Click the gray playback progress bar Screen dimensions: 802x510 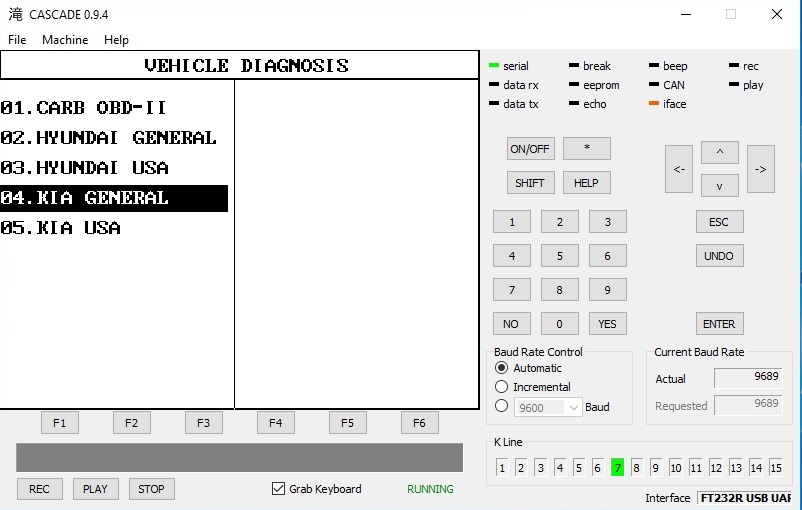pyautogui.click(x=239, y=458)
